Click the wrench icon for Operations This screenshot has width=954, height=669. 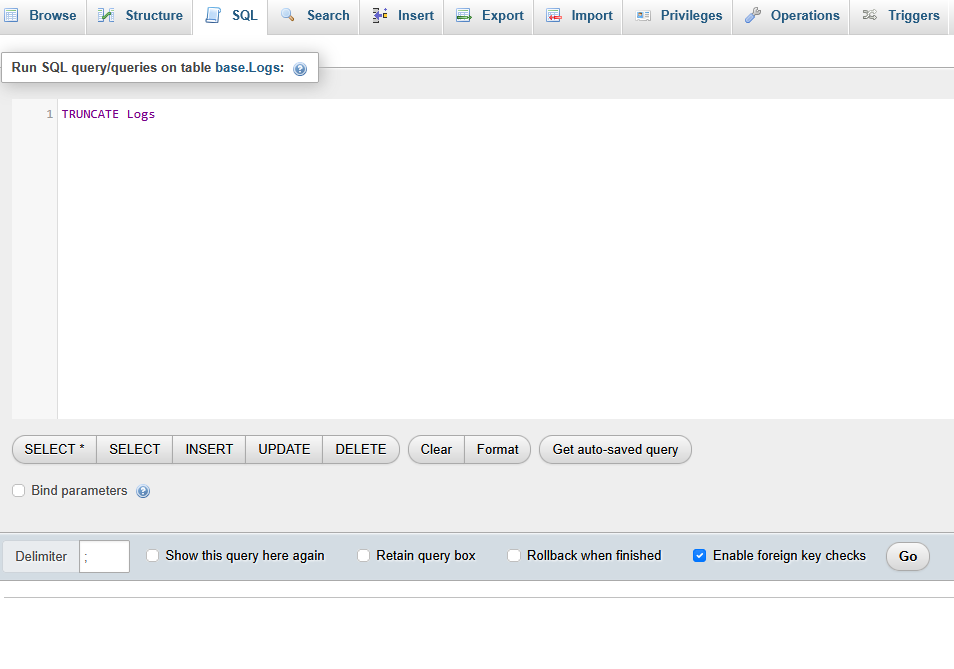(753, 15)
